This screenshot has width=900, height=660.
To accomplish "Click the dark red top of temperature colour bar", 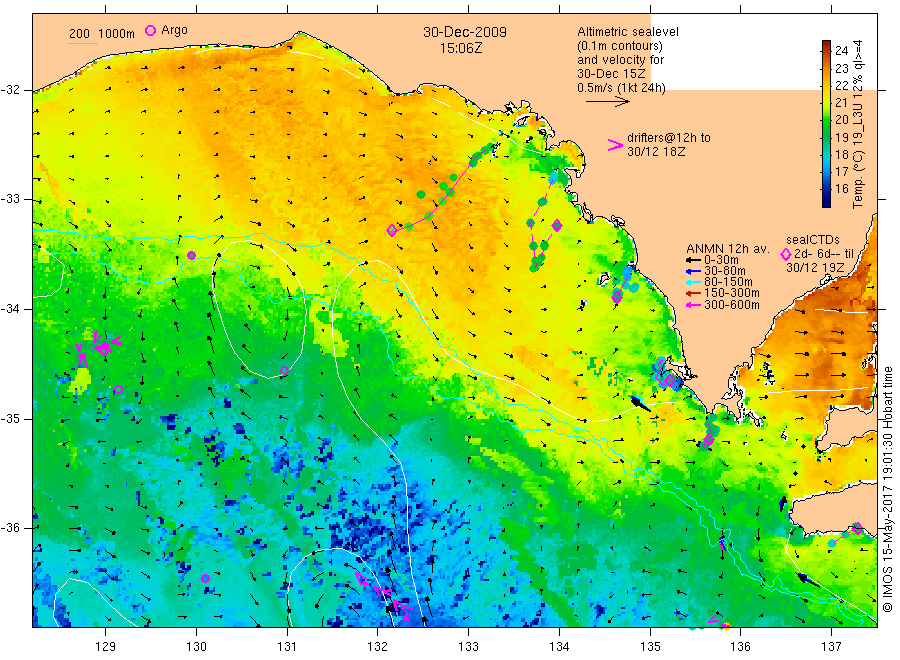I will point(827,45).
